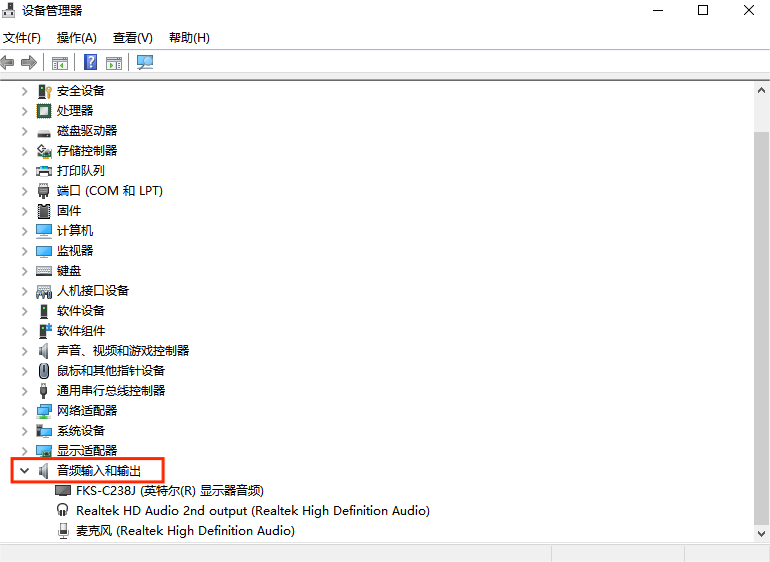Open the blue question mark Help icon

90,62
